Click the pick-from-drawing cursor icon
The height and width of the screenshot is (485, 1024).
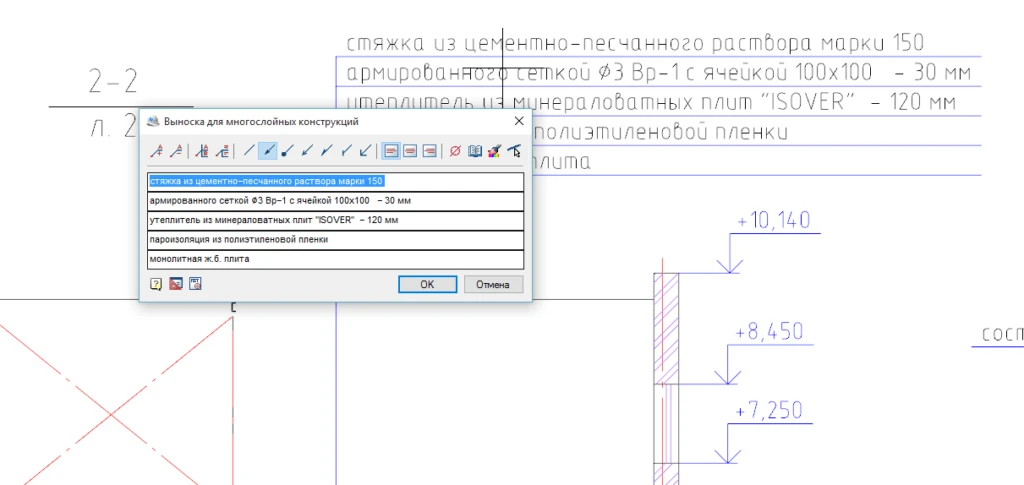[514, 151]
